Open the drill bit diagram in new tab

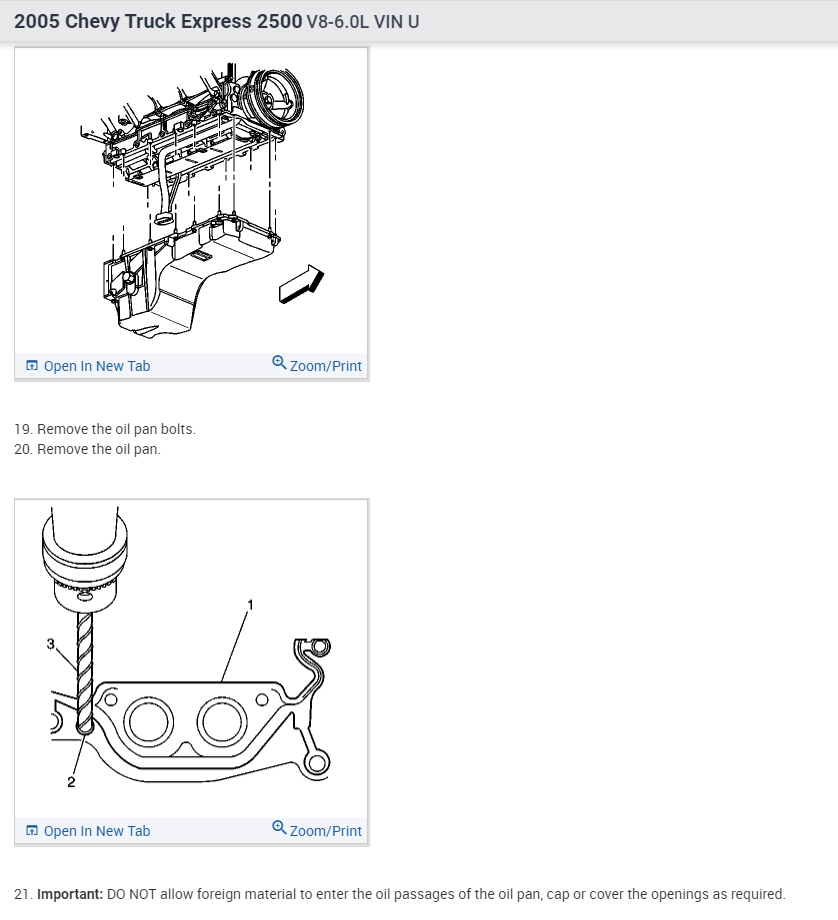click(97, 831)
